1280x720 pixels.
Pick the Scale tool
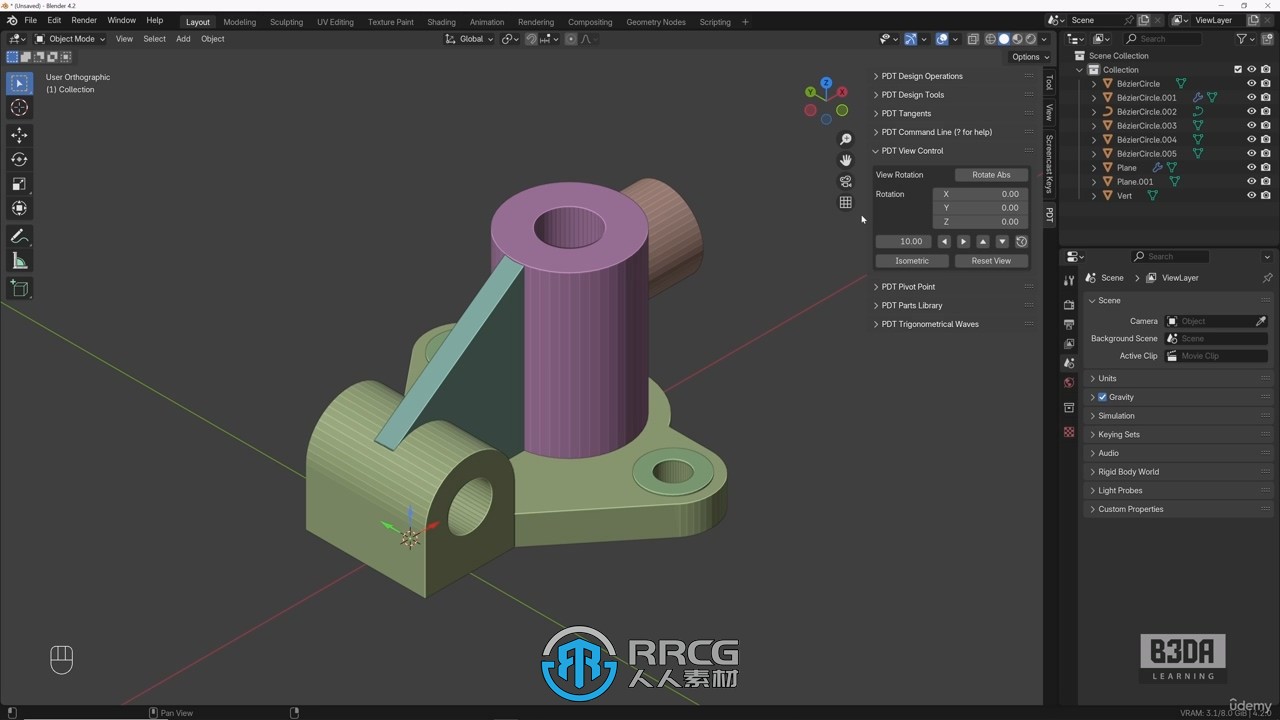pyautogui.click(x=19, y=184)
